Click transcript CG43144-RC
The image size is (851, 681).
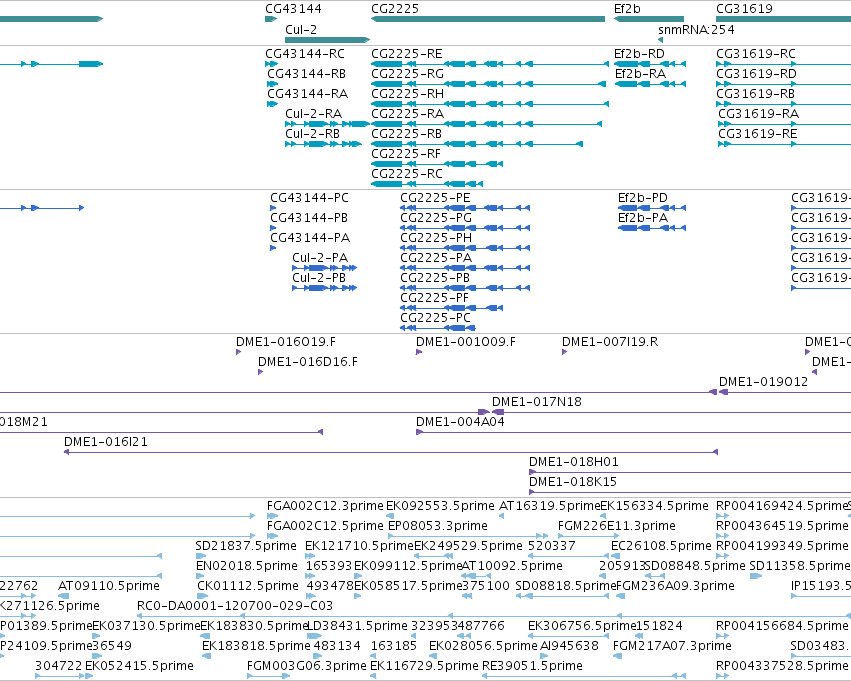coord(304,54)
